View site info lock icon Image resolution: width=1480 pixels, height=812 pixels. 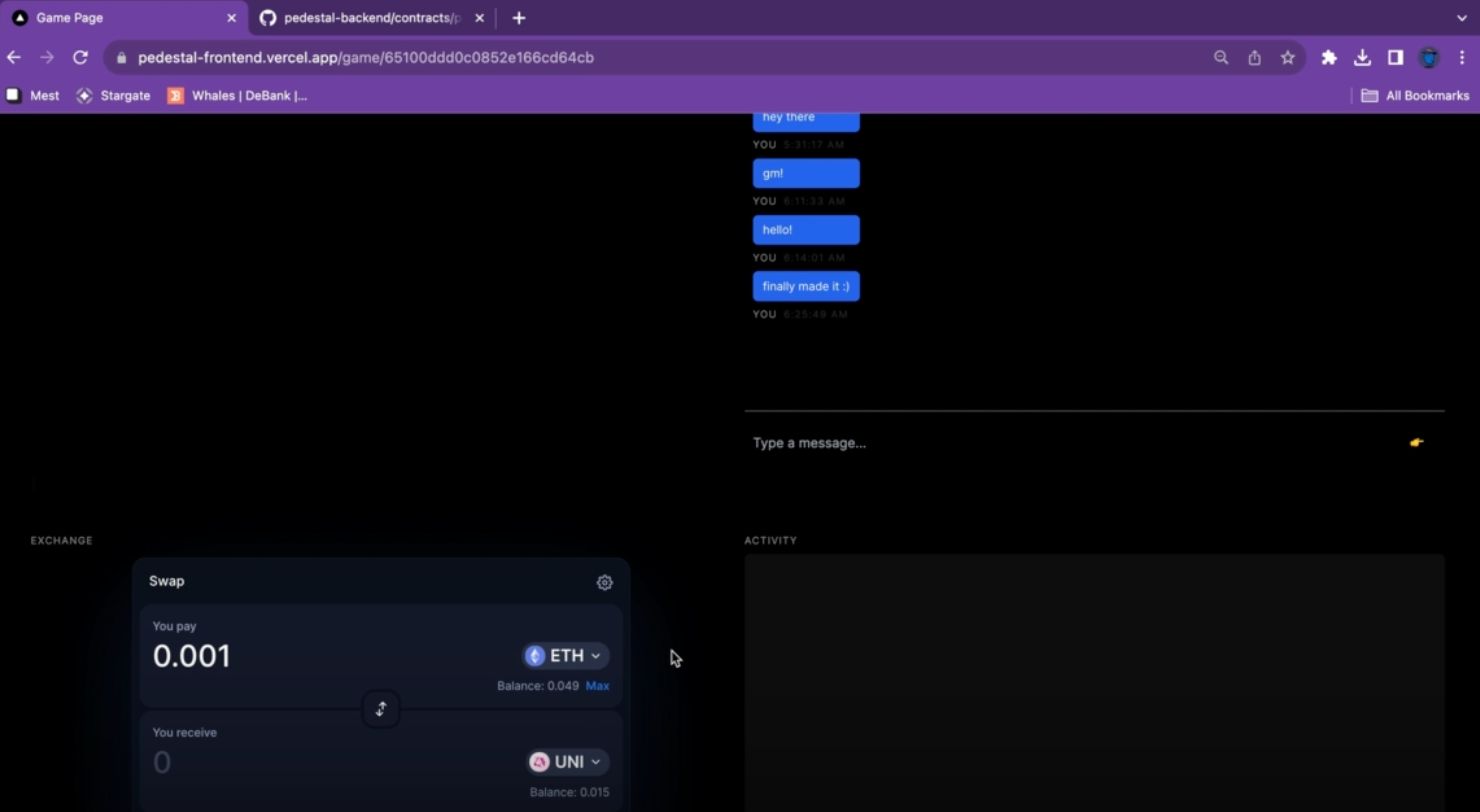tap(121, 58)
